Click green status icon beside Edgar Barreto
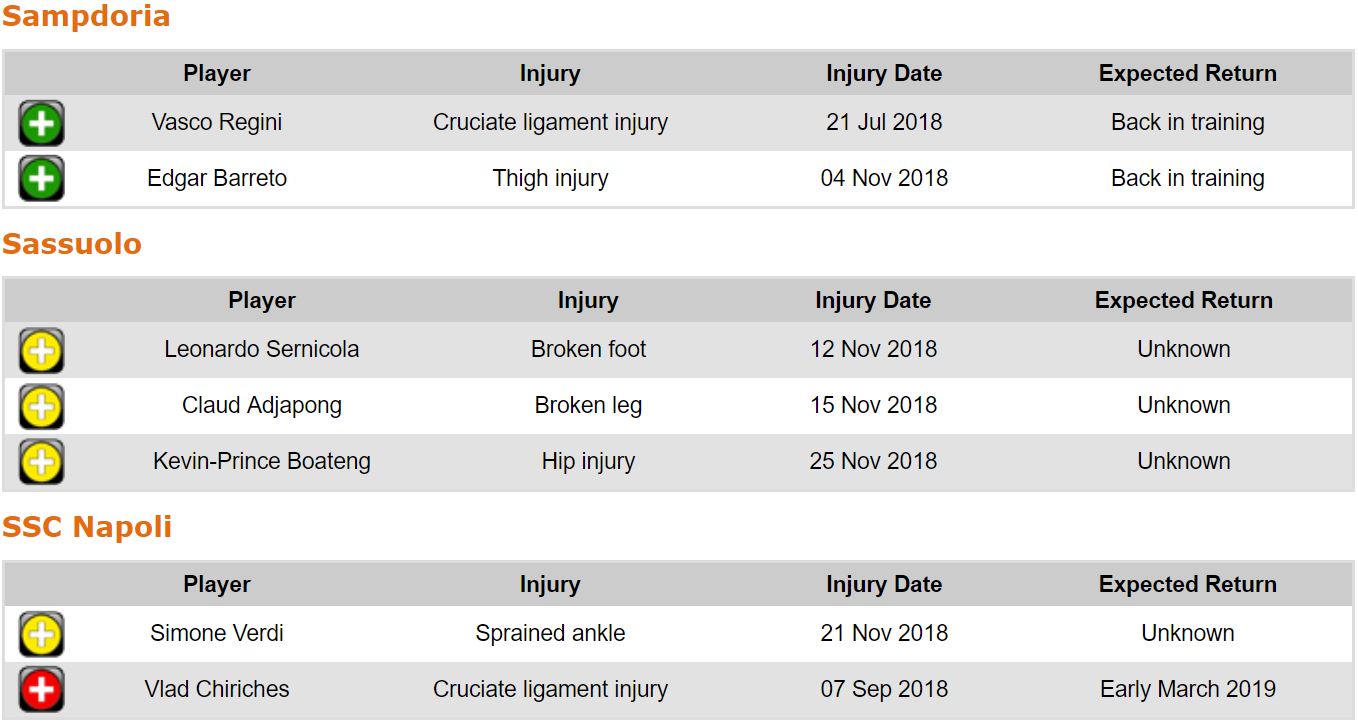Viewport: 1358px width, 722px height. 41,180
